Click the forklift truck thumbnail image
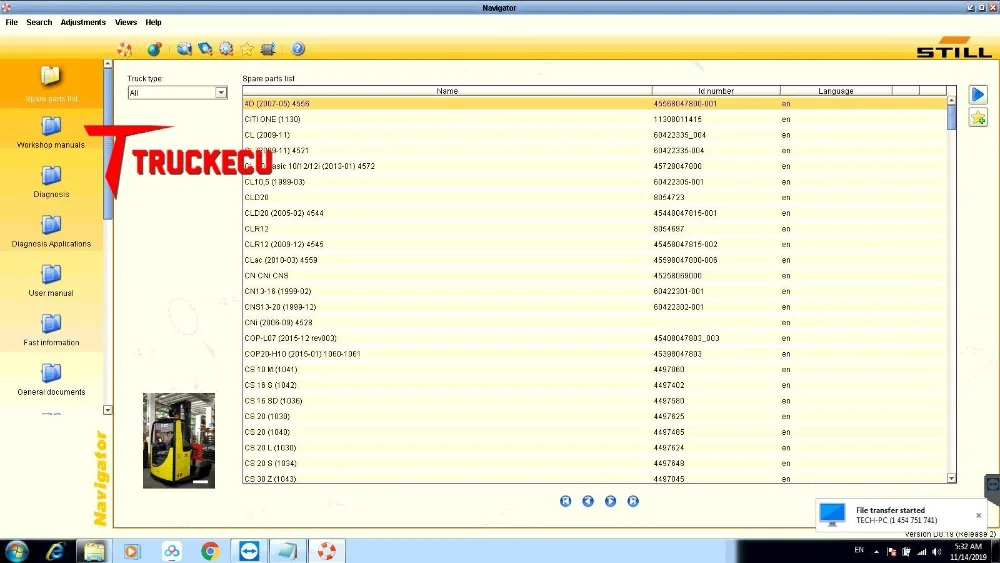The width and height of the screenshot is (1000, 563). coord(179,441)
